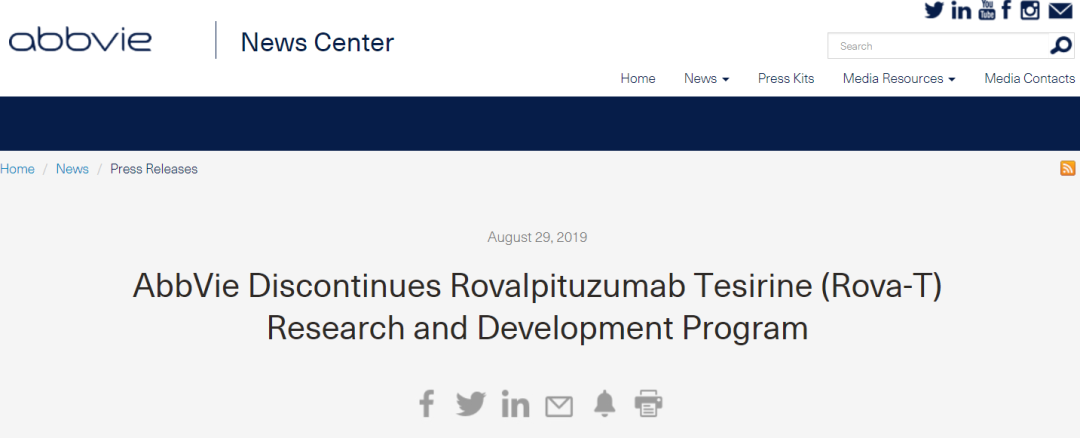Share article on Twitter below title
The image size is (1080, 438).
coord(471,404)
